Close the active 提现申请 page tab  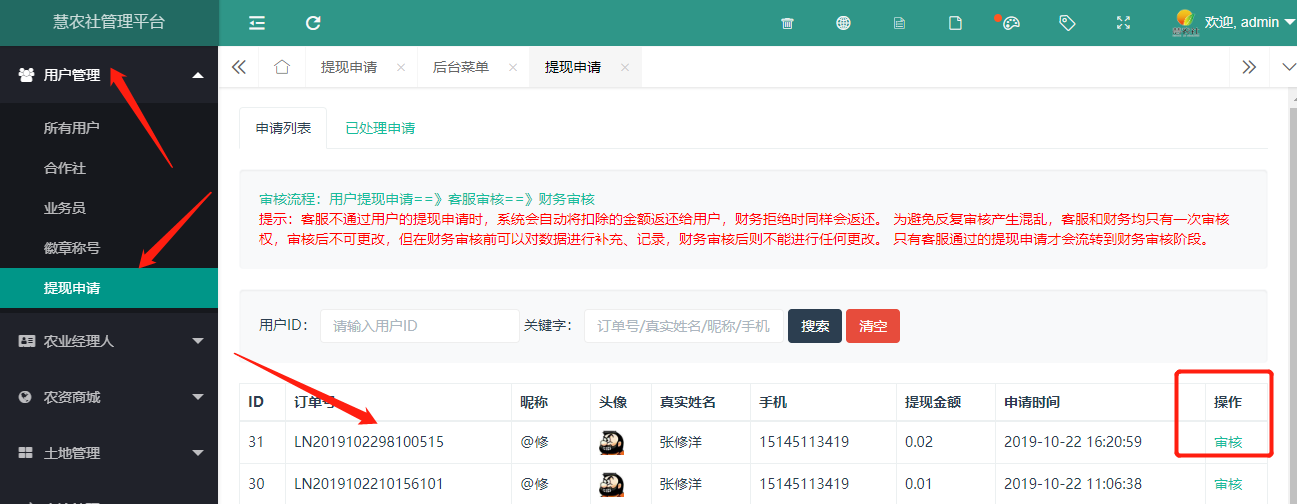click(x=625, y=67)
